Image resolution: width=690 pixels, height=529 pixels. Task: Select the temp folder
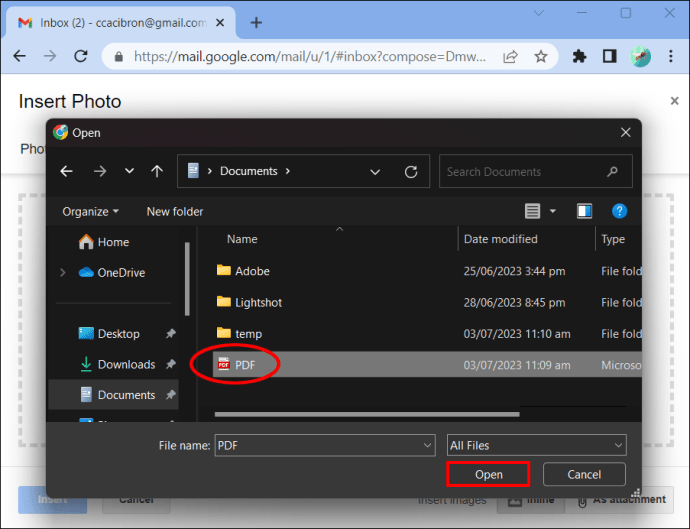pyautogui.click(x=239, y=334)
